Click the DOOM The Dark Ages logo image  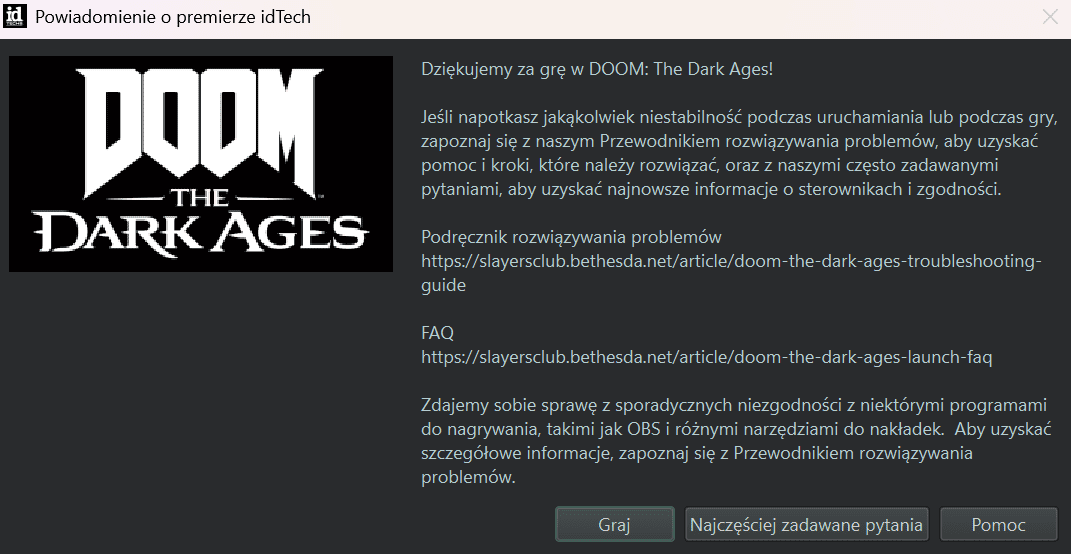[x=201, y=164]
